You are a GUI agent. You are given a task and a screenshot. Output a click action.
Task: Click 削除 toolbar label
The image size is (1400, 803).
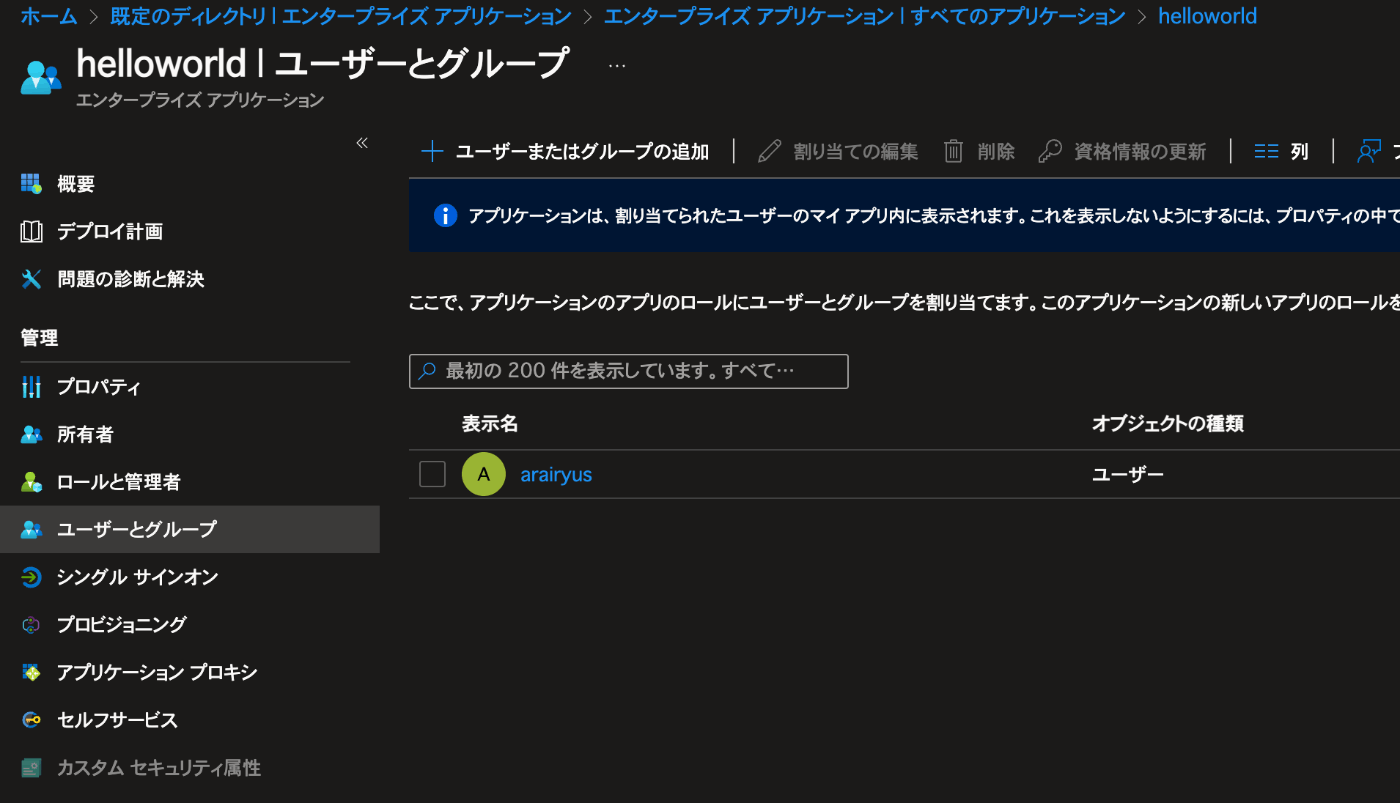(x=996, y=152)
